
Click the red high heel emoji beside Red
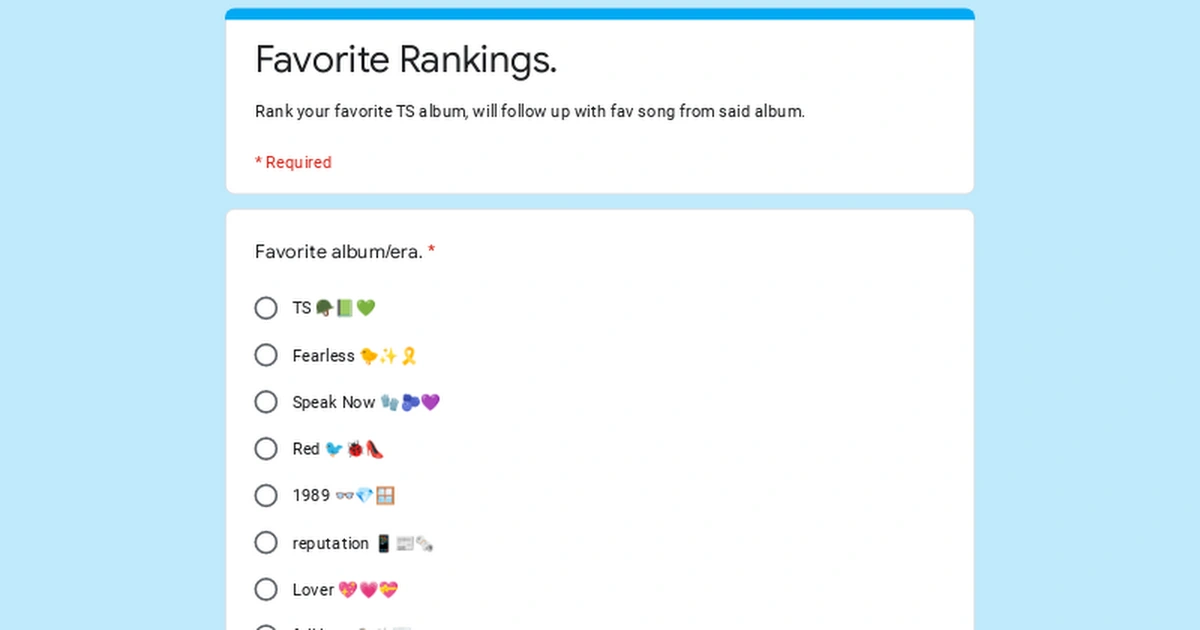[373, 448]
